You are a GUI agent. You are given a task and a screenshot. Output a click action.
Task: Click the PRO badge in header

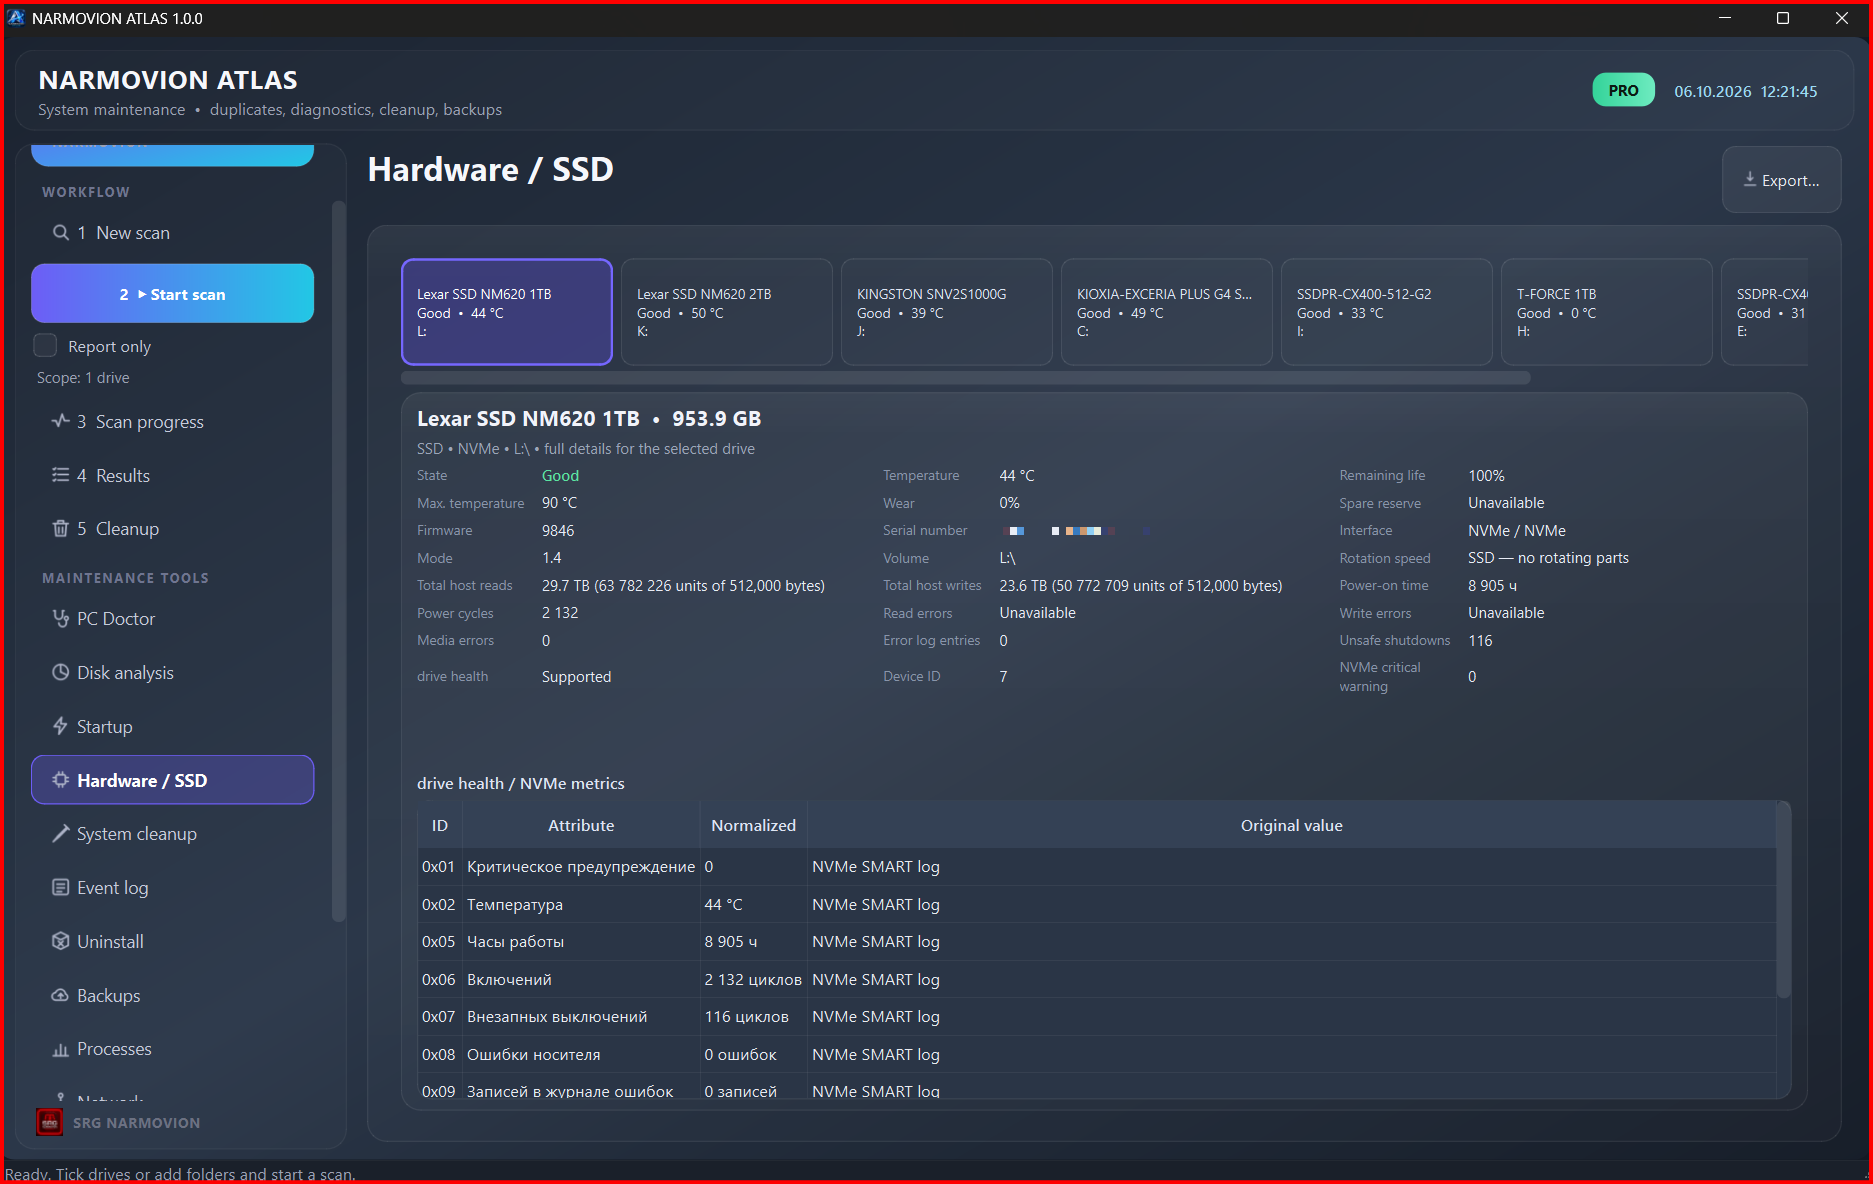pos(1623,91)
